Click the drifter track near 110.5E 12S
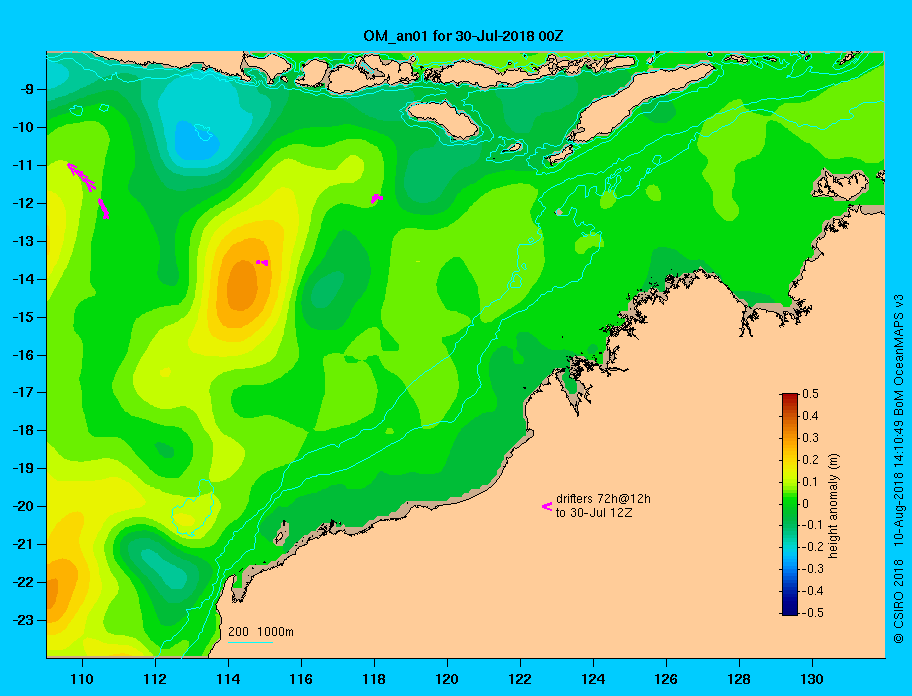 [103, 208]
